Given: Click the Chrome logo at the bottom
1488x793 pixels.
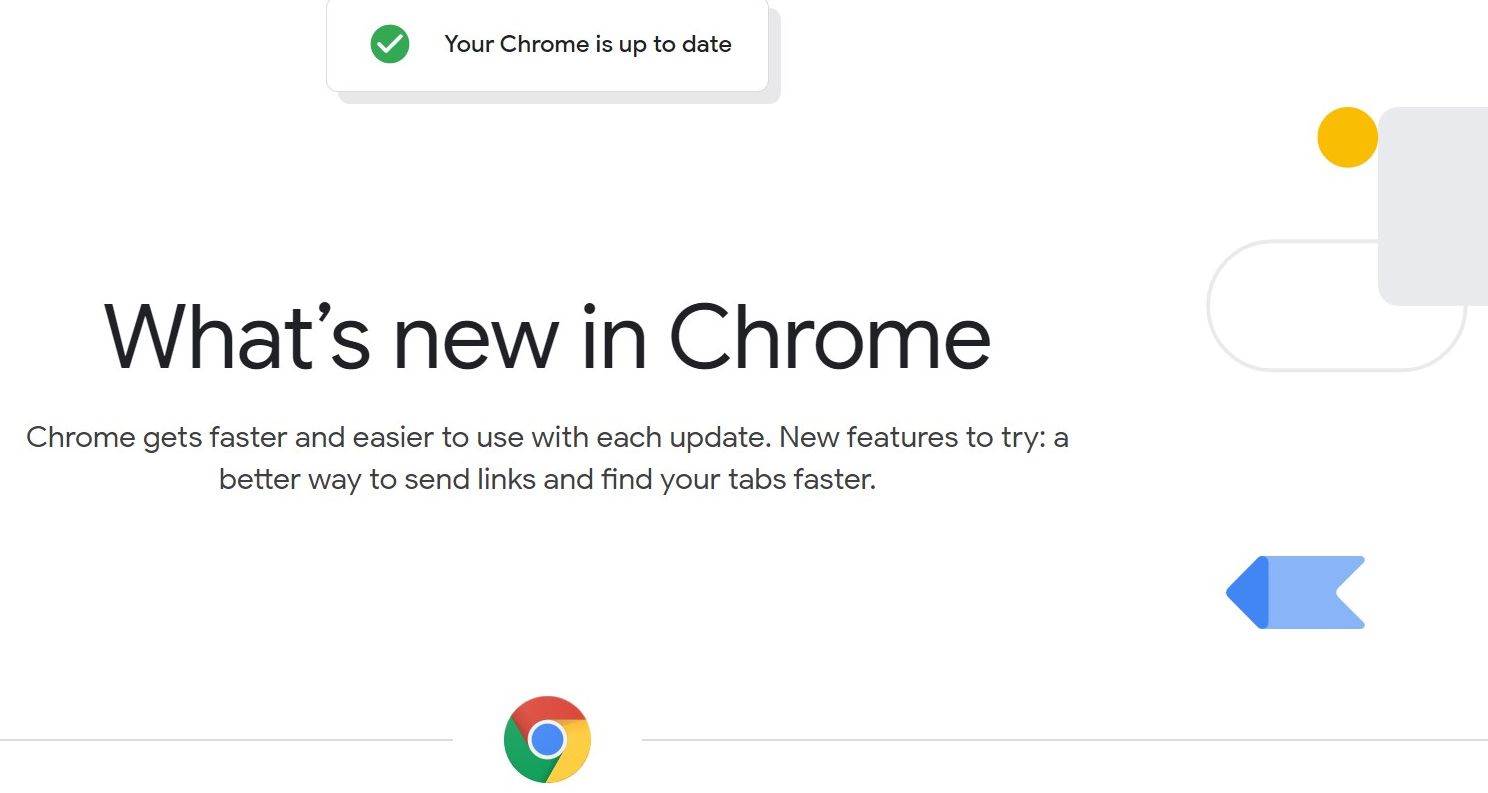Looking at the screenshot, I should (x=547, y=739).
